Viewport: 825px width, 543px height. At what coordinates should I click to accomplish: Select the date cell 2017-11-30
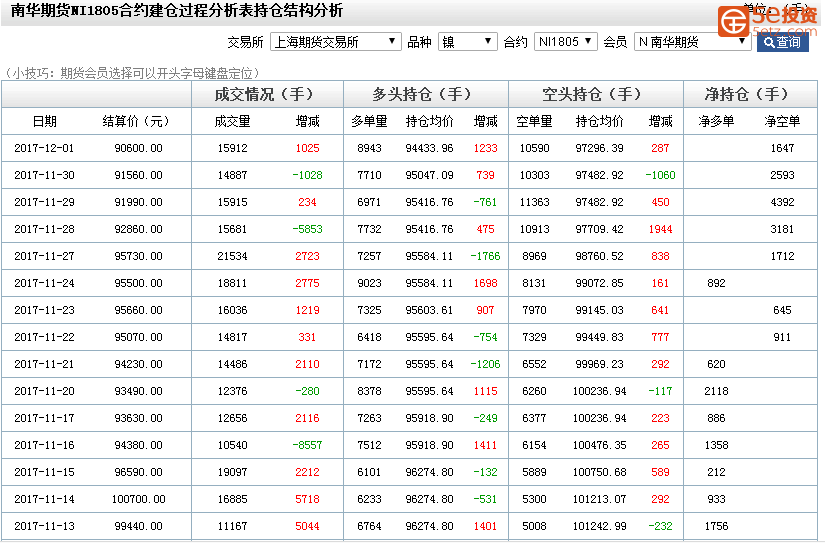click(44, 175)
